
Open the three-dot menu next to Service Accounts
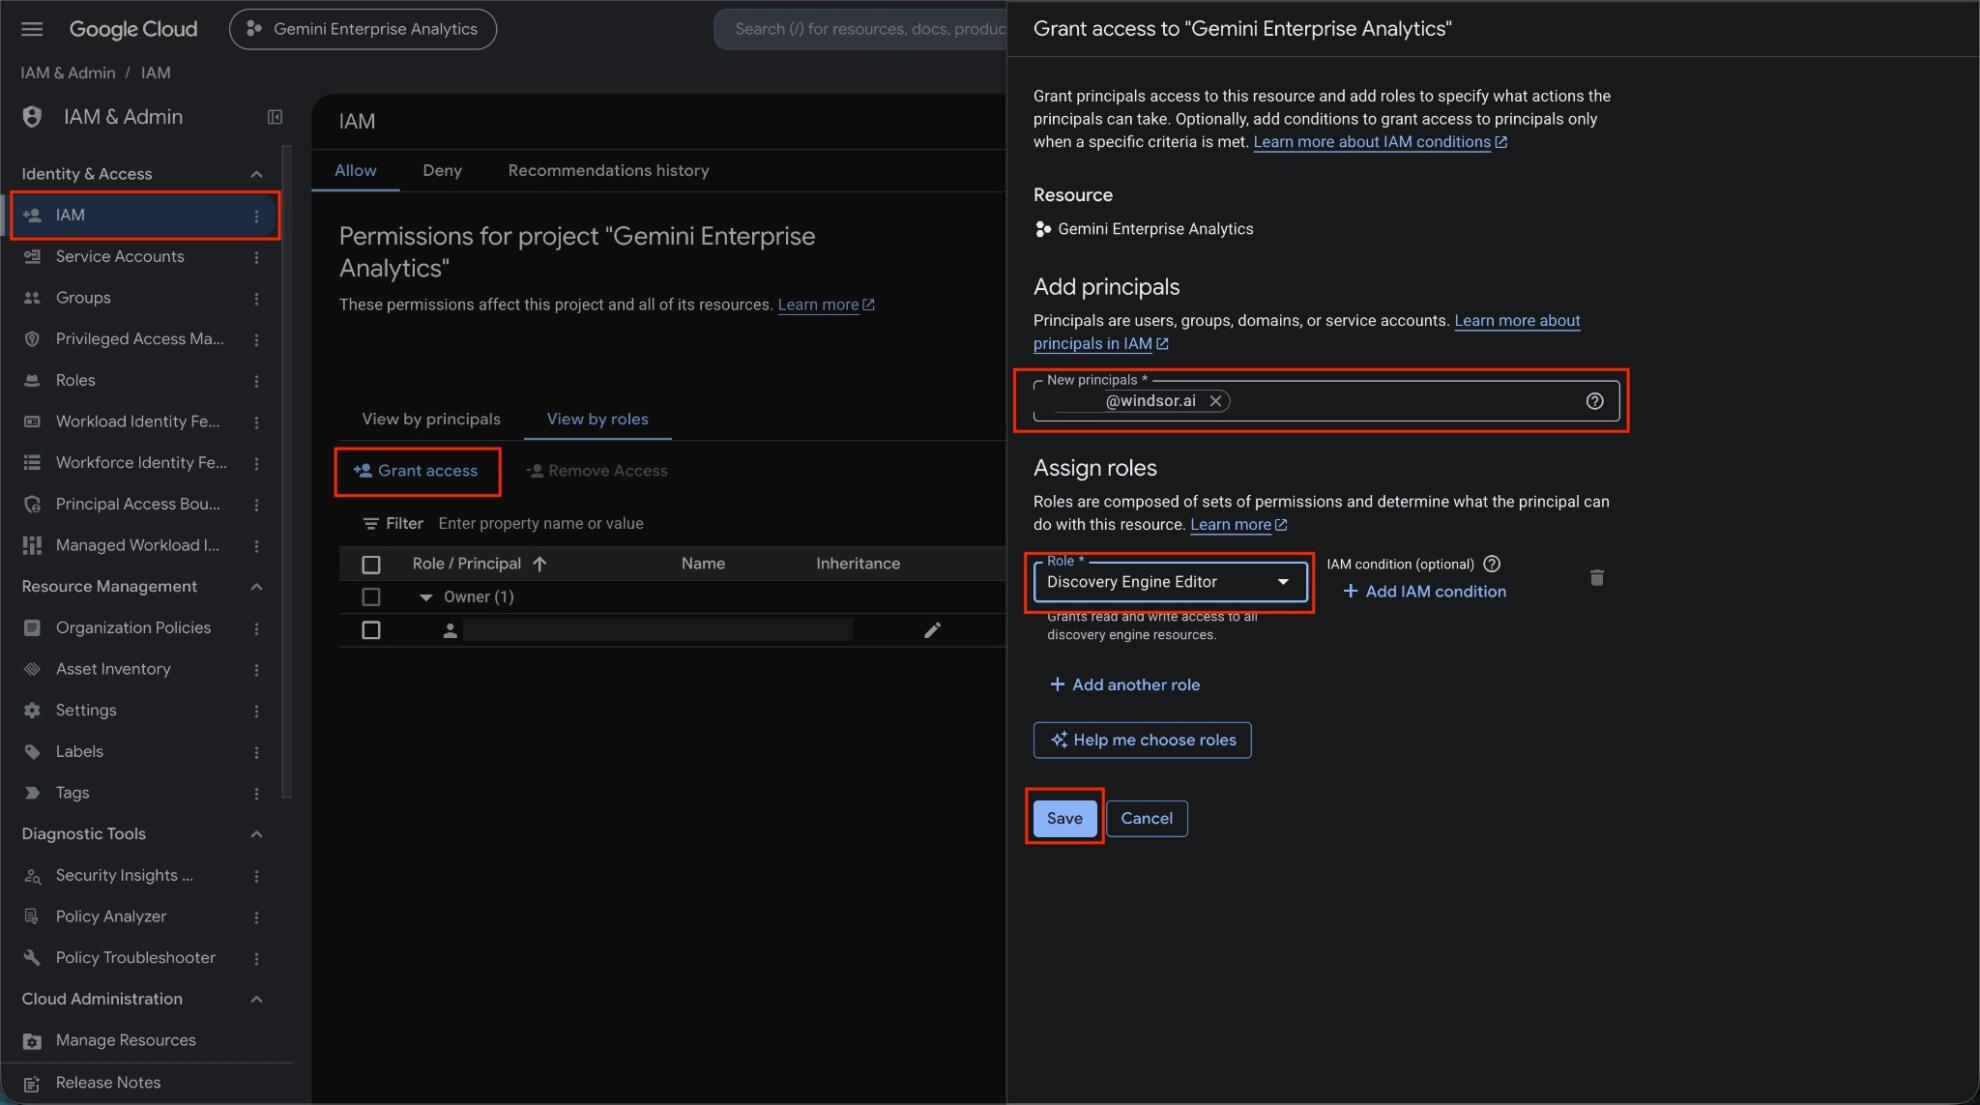click(x=257, y=257)
